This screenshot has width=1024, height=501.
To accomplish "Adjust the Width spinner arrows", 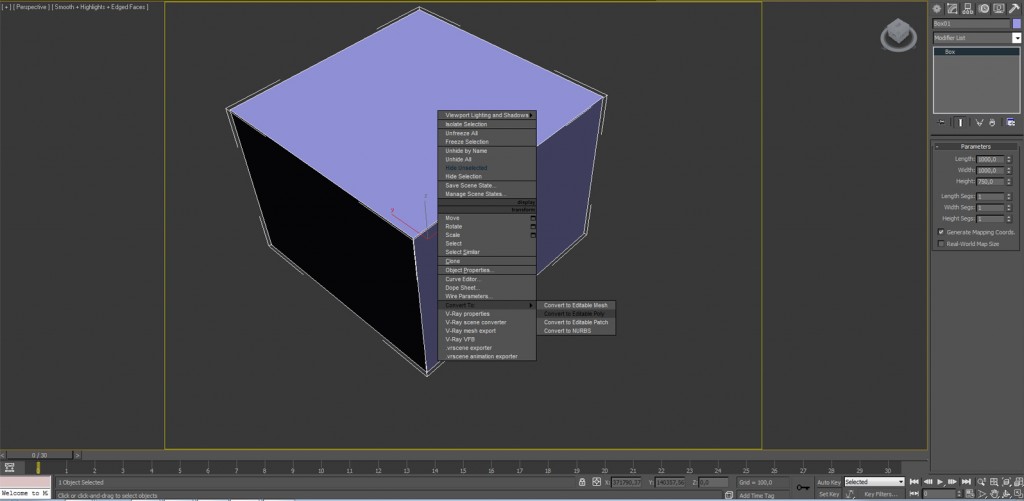I will point(1010,170).
